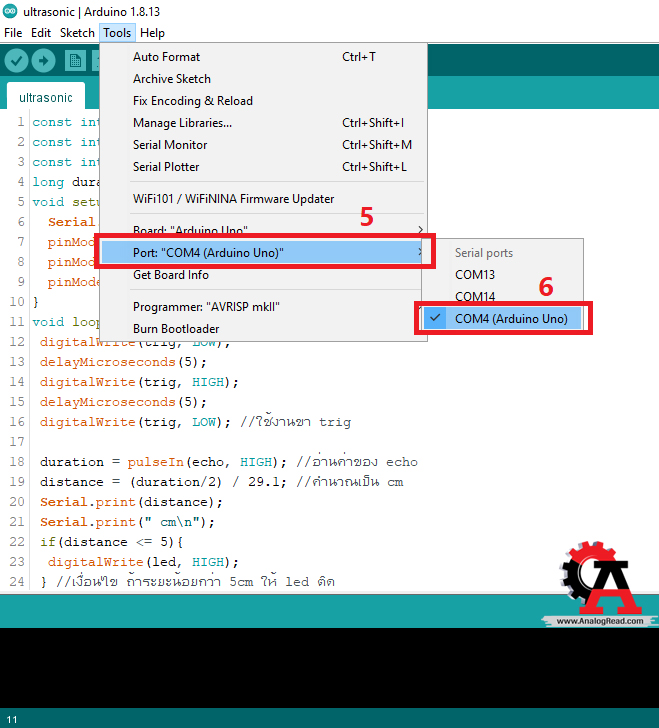This screenshot has height=728, width=659.
Task: Open Manage Libraries from Tools menu
Action: click(263, 123)
